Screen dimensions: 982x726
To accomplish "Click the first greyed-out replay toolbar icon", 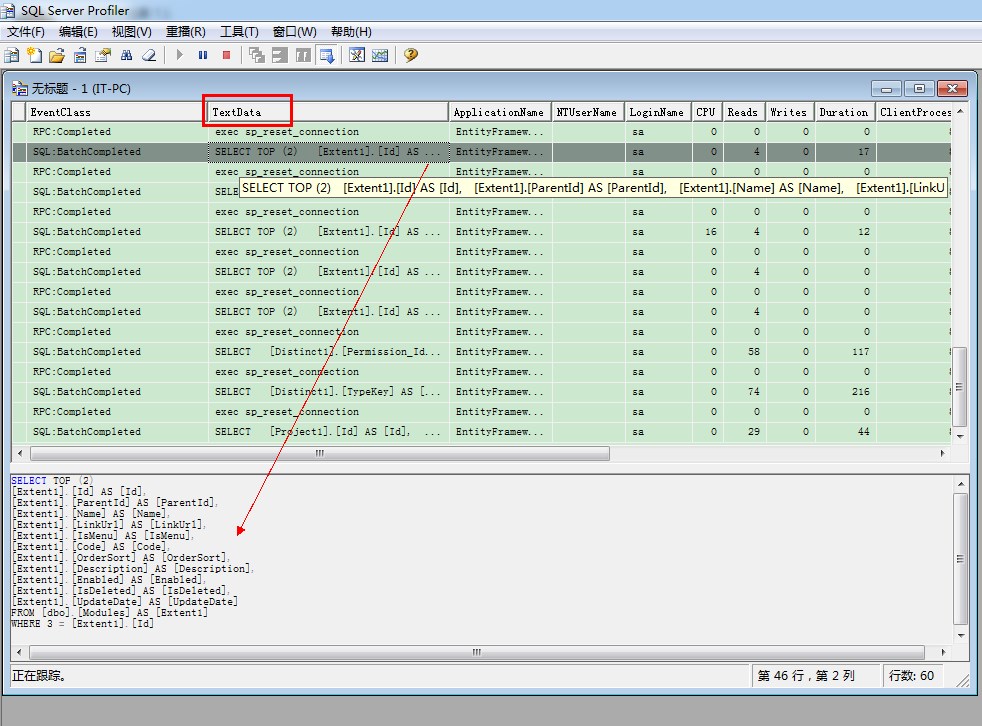I will coord(257,56).
